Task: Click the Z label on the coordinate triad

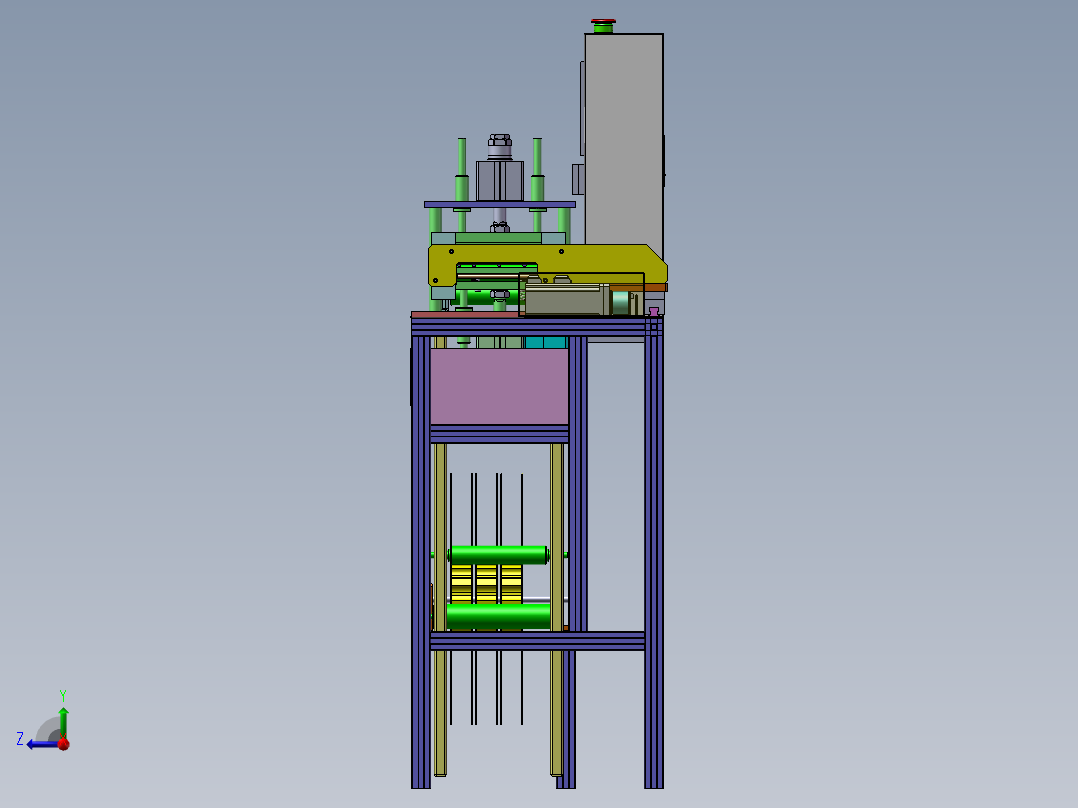Action: [19, 738]
